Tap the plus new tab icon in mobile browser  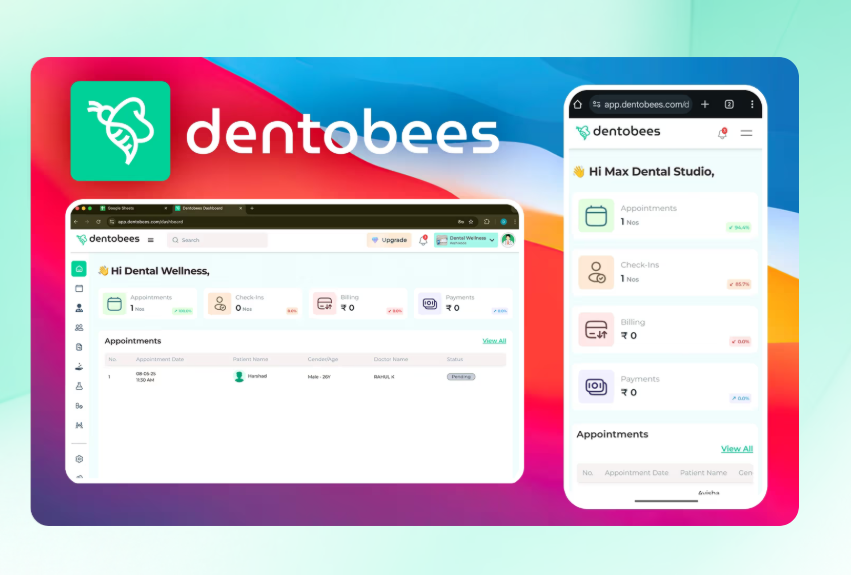click(x=705, y=104)
